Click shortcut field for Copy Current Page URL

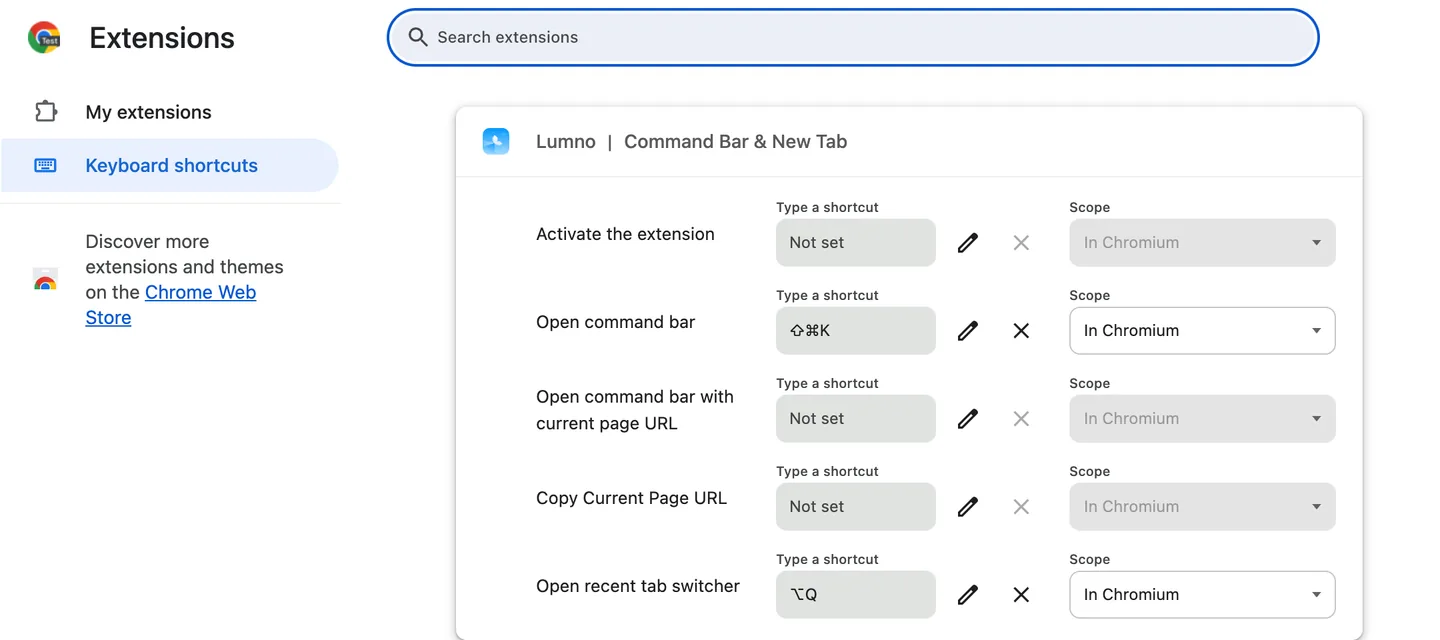coord(856,506)
